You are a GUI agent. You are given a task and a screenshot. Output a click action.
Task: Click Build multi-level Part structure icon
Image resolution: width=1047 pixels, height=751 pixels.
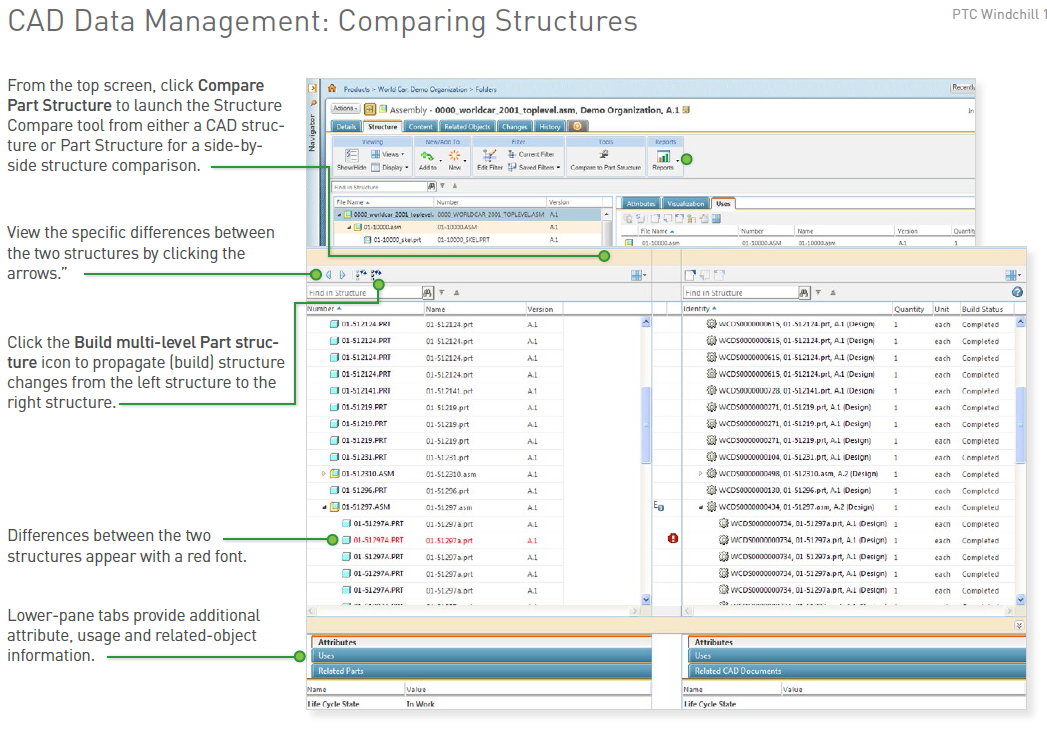coord(376,274)
